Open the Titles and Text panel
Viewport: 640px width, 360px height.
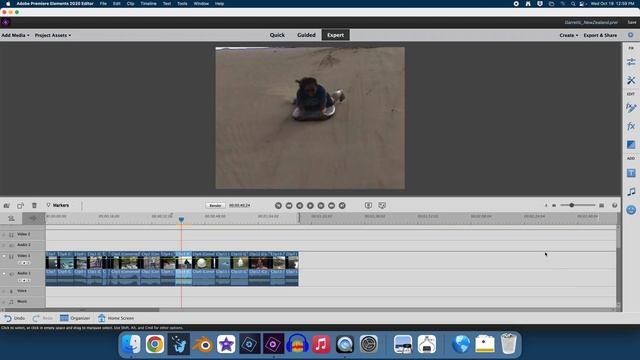click(x=631, y=173)
